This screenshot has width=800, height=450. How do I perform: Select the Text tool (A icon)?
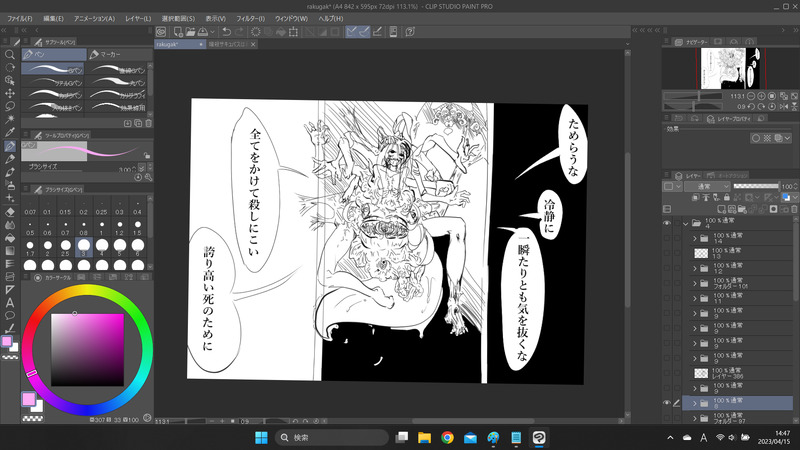(9, 303)
